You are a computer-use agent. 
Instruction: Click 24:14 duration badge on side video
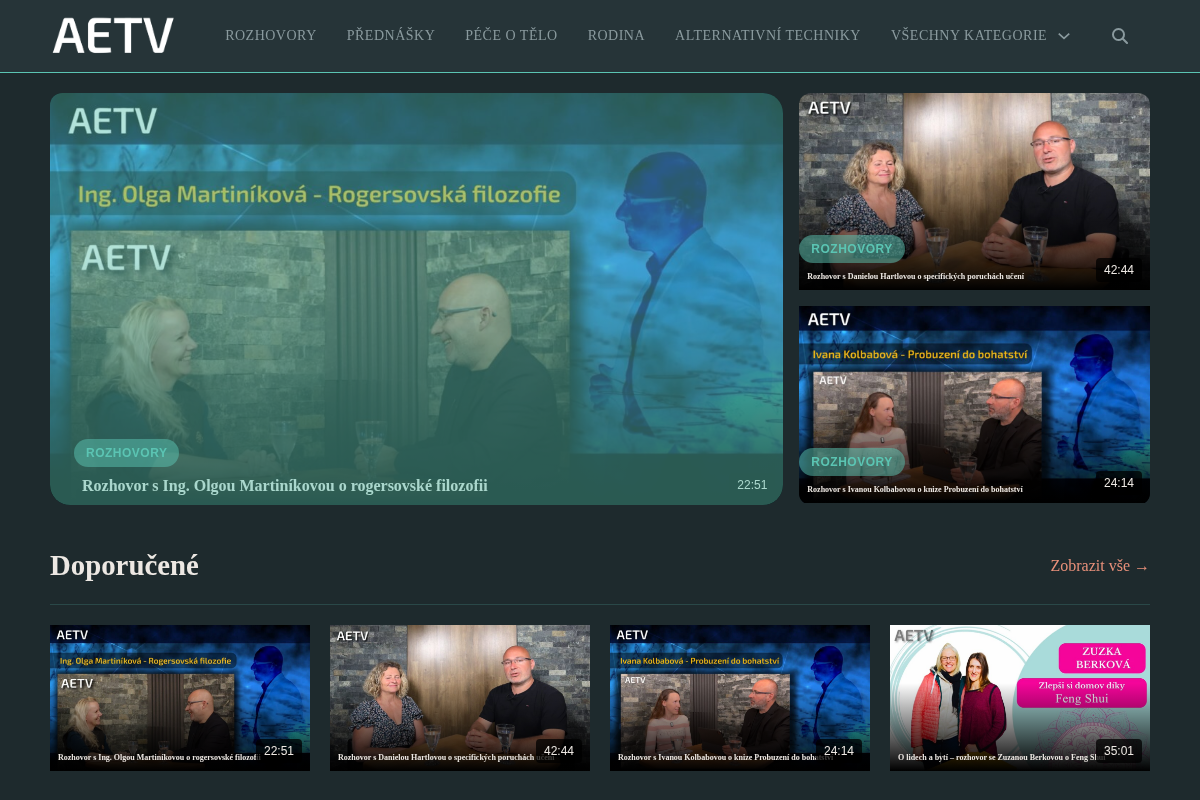coord(1119,483)
